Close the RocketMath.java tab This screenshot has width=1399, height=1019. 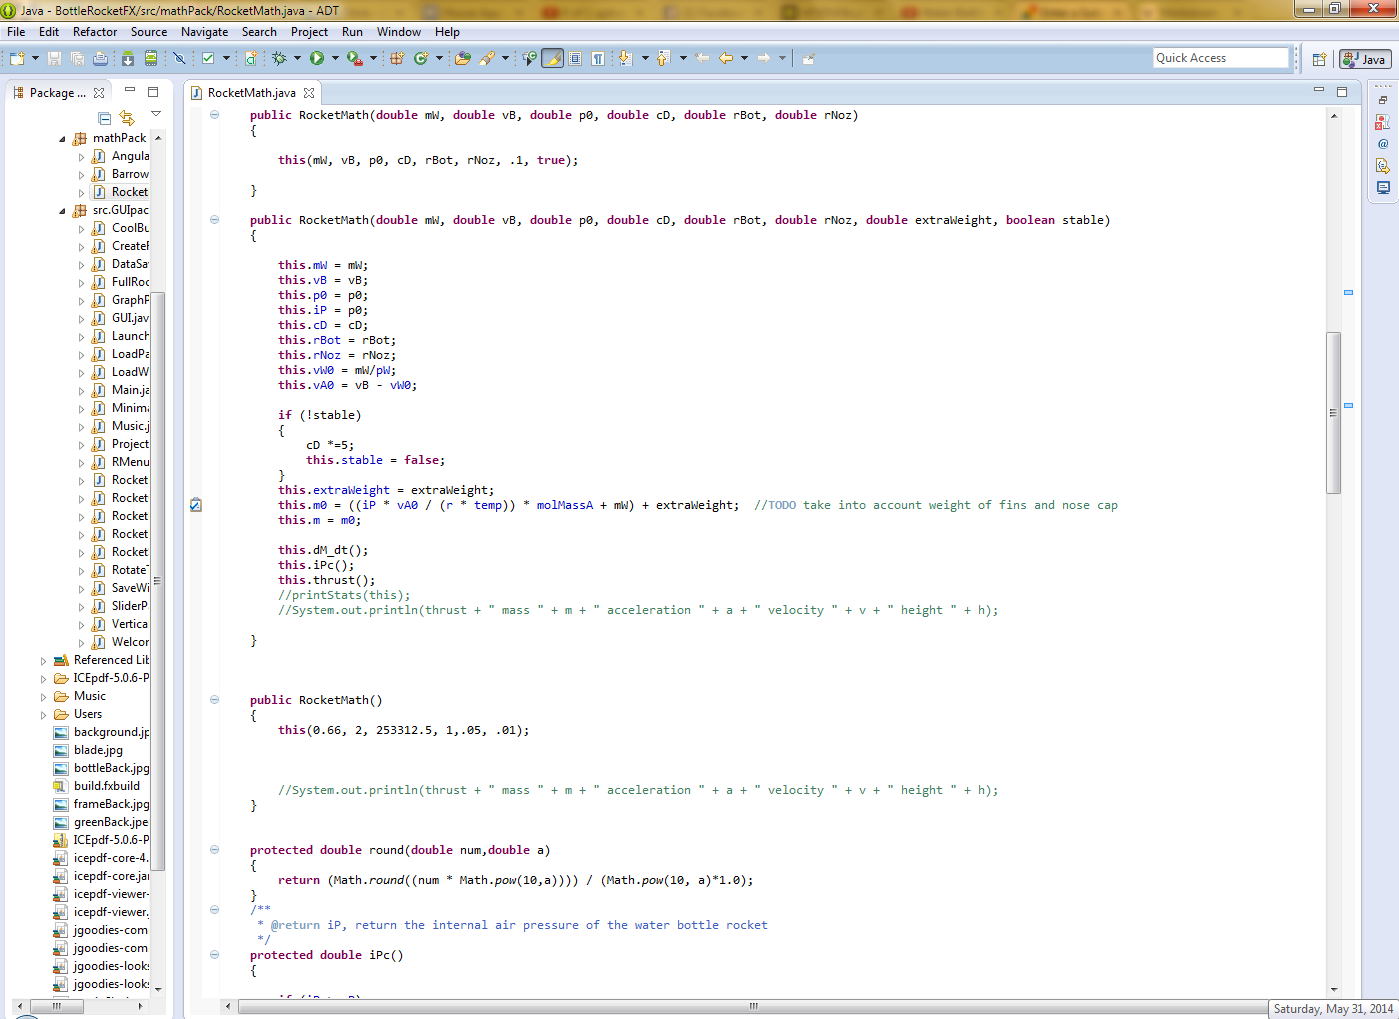309,93
